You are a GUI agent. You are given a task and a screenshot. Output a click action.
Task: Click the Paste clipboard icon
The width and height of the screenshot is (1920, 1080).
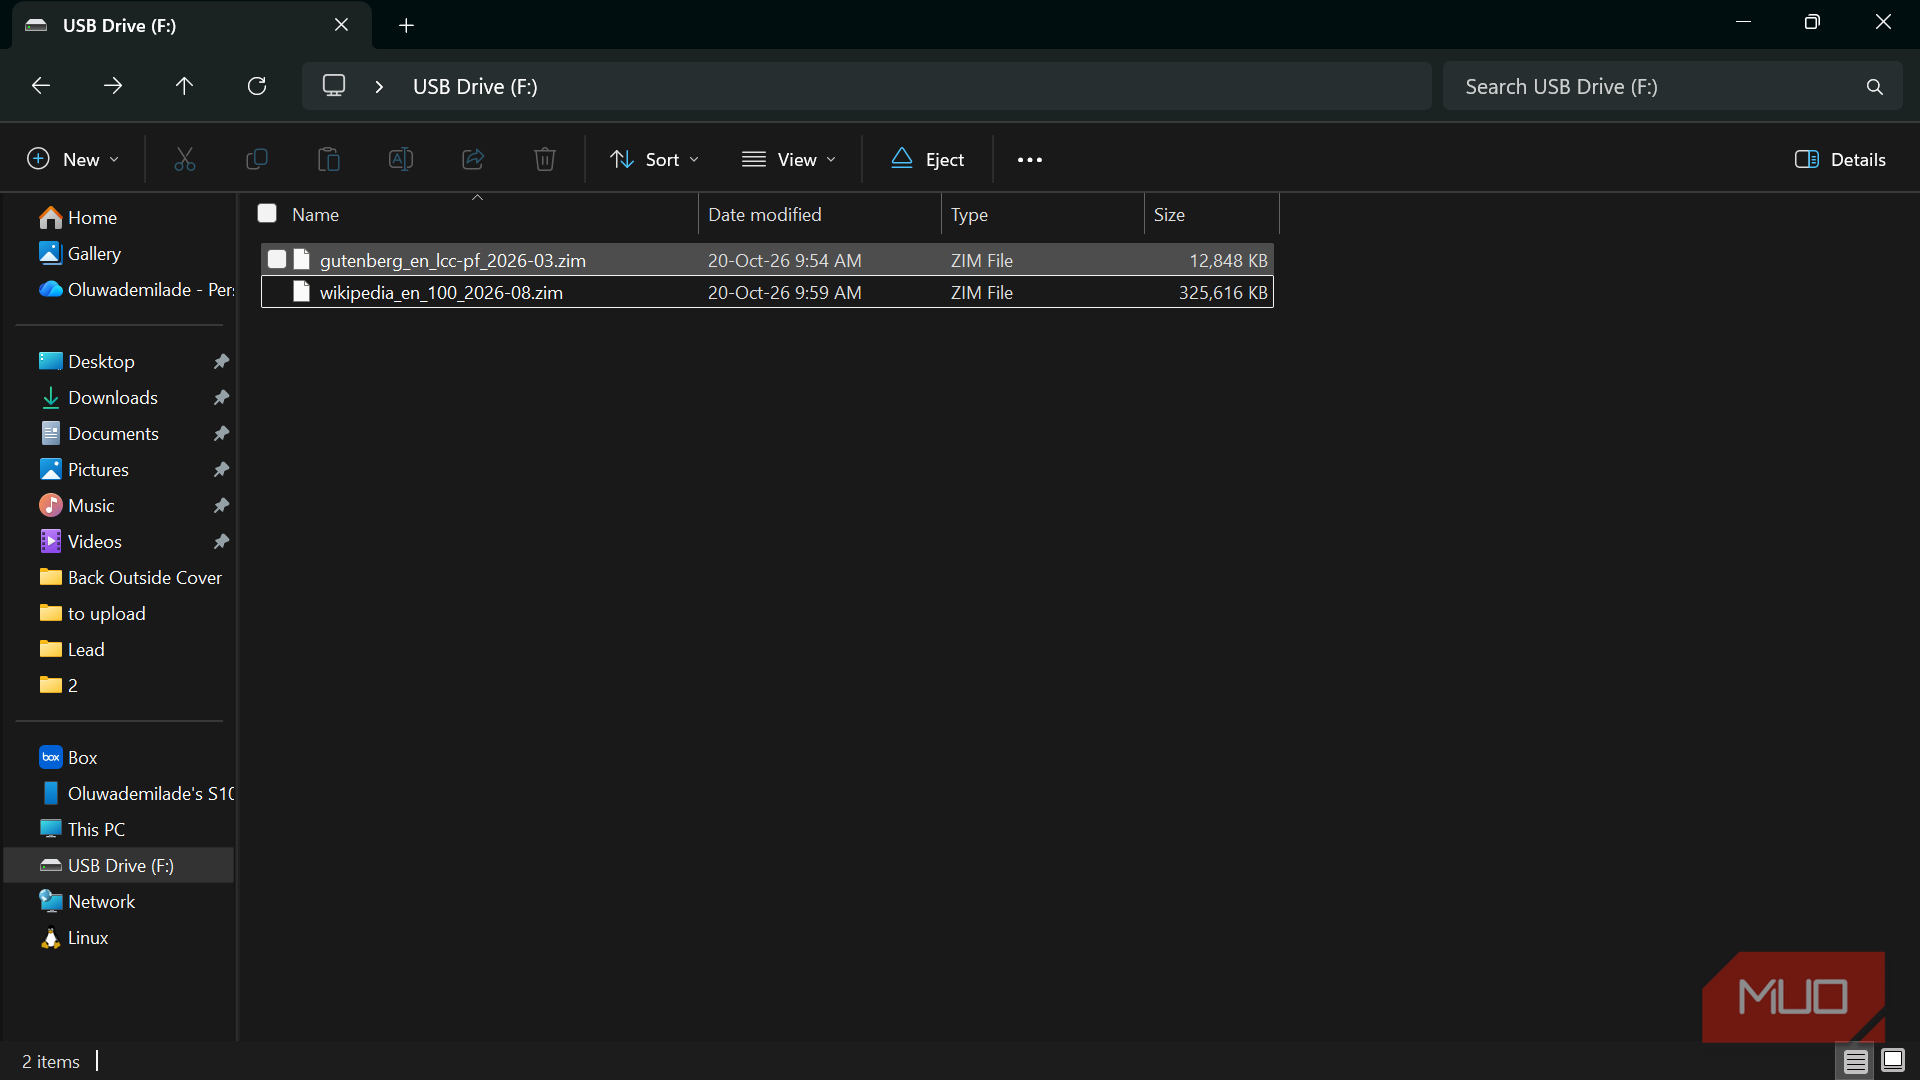click(x=329, y=159)
